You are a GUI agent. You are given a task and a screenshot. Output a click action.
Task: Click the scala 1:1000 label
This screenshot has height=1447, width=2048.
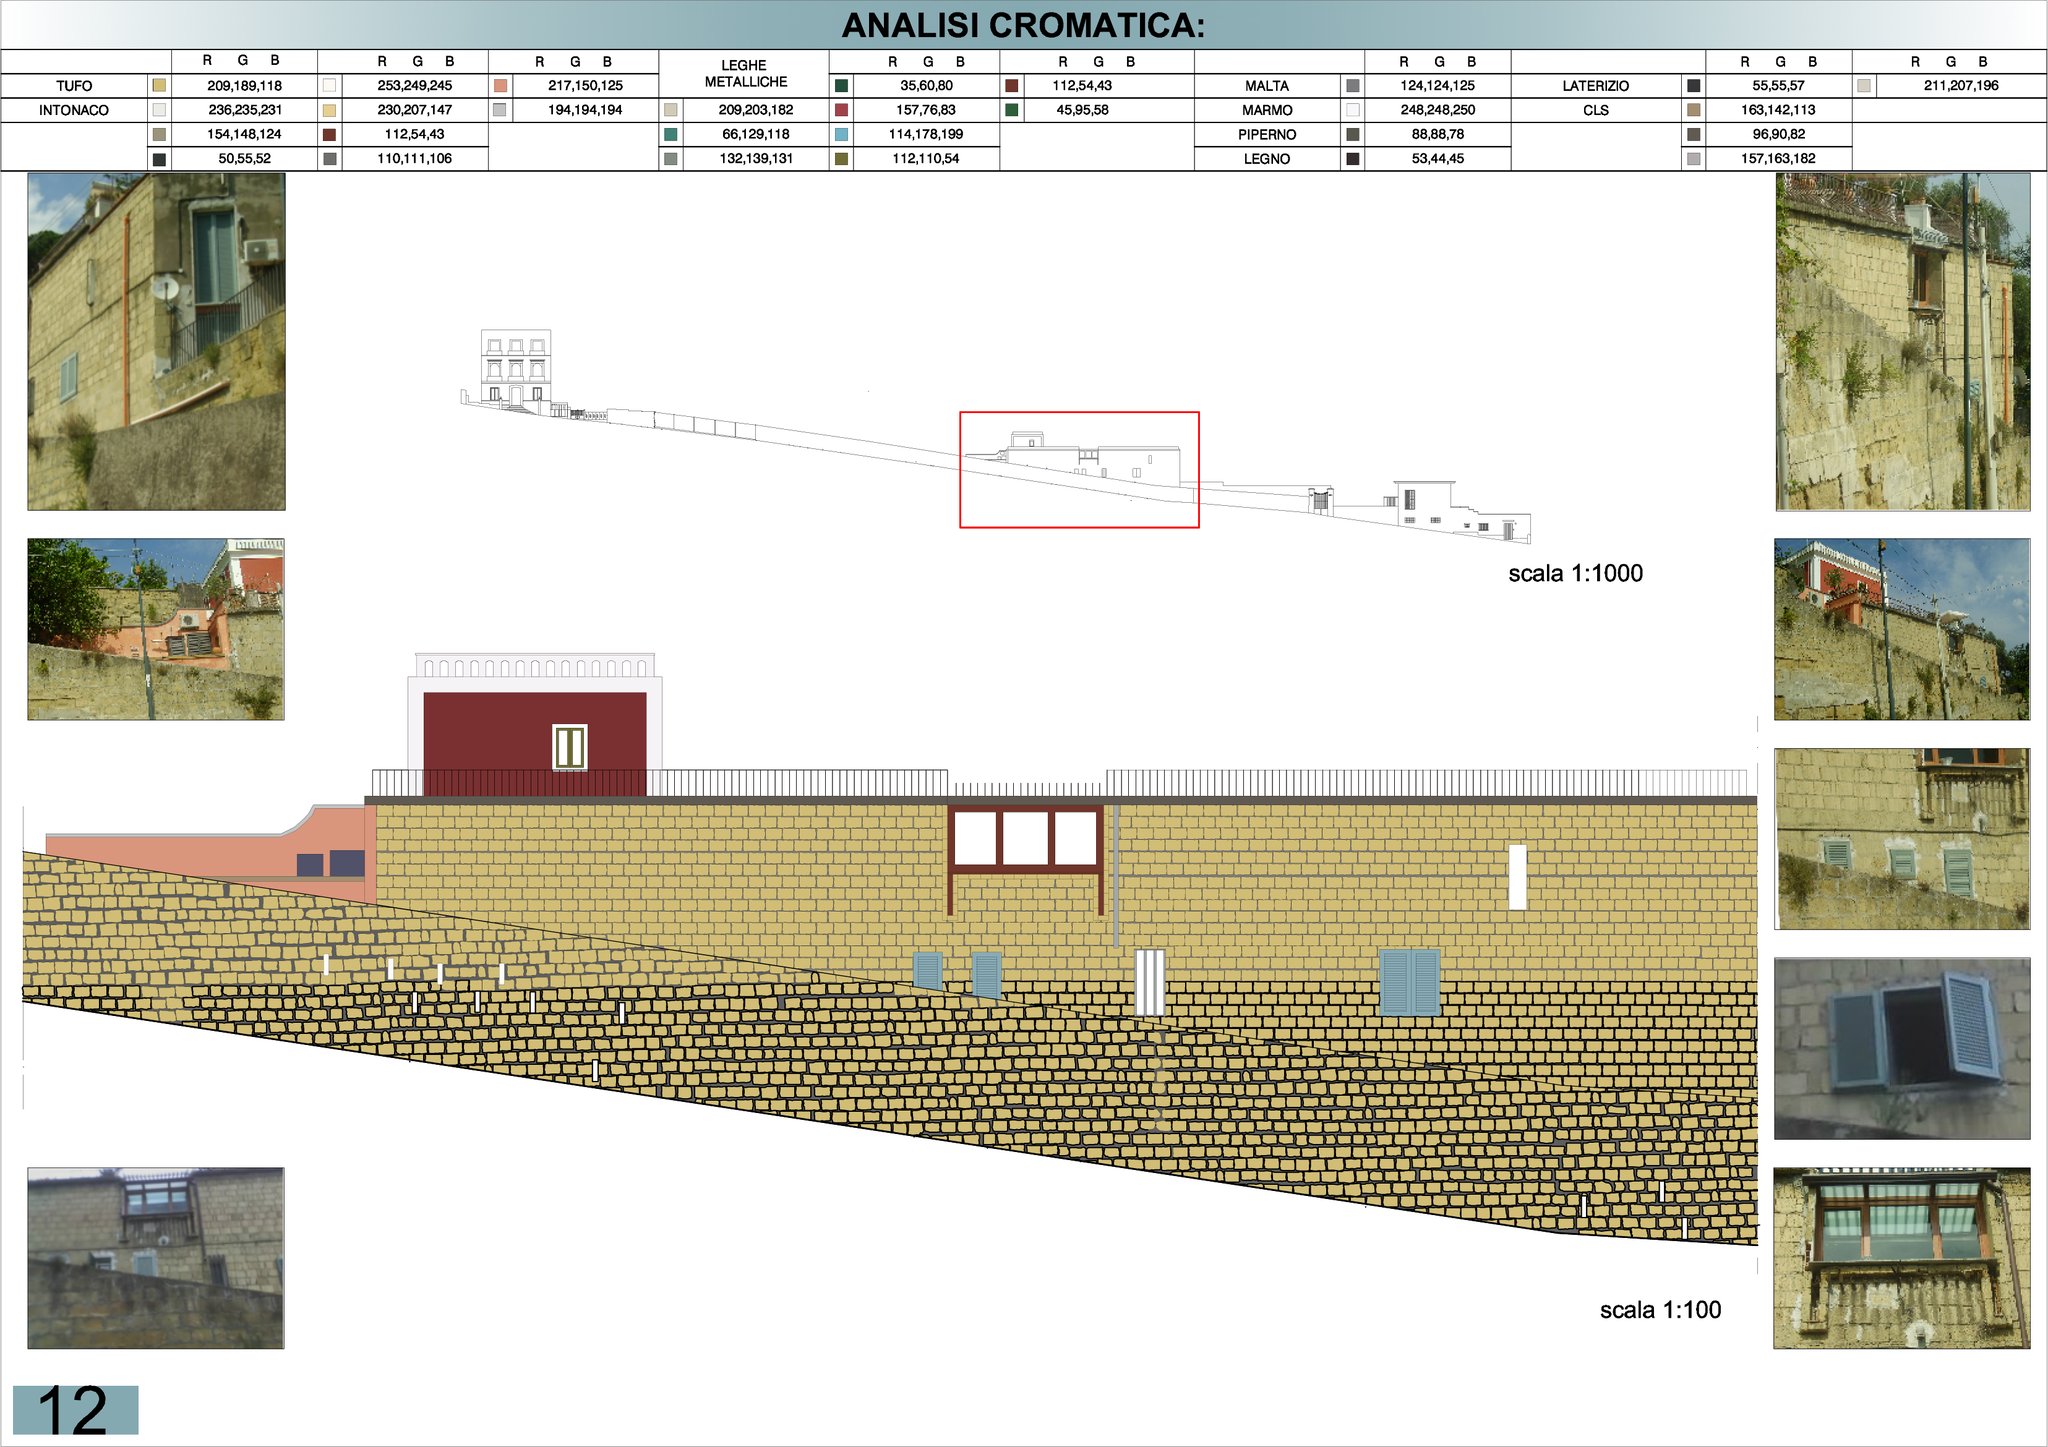click(x=1575, y=574)
